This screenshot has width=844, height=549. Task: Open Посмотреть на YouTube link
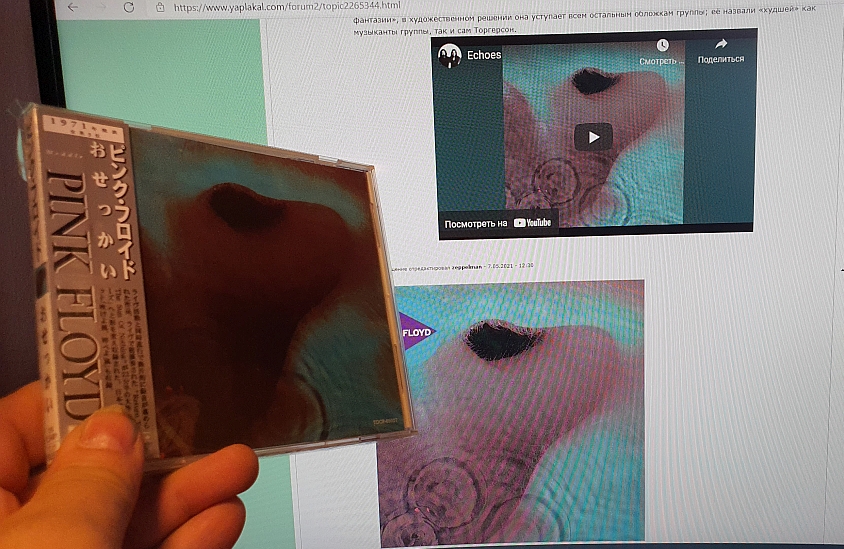click(498, 223)
